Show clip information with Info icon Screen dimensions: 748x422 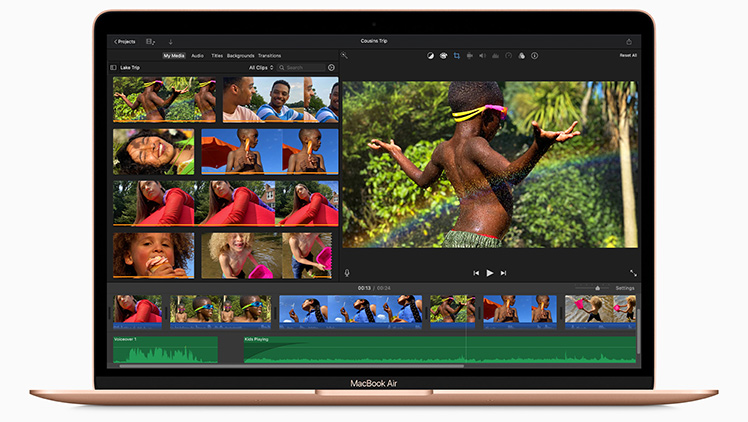pos(534,56)
